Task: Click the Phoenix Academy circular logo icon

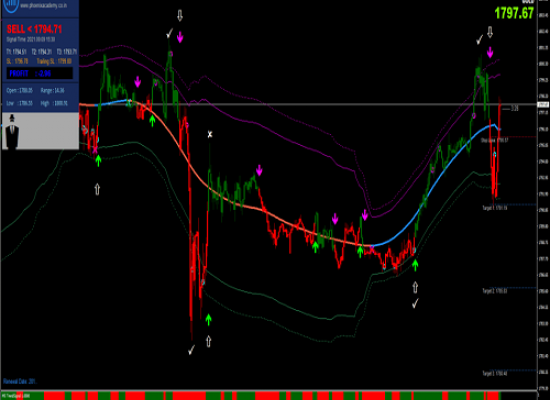Action: (x=11, y=5)
